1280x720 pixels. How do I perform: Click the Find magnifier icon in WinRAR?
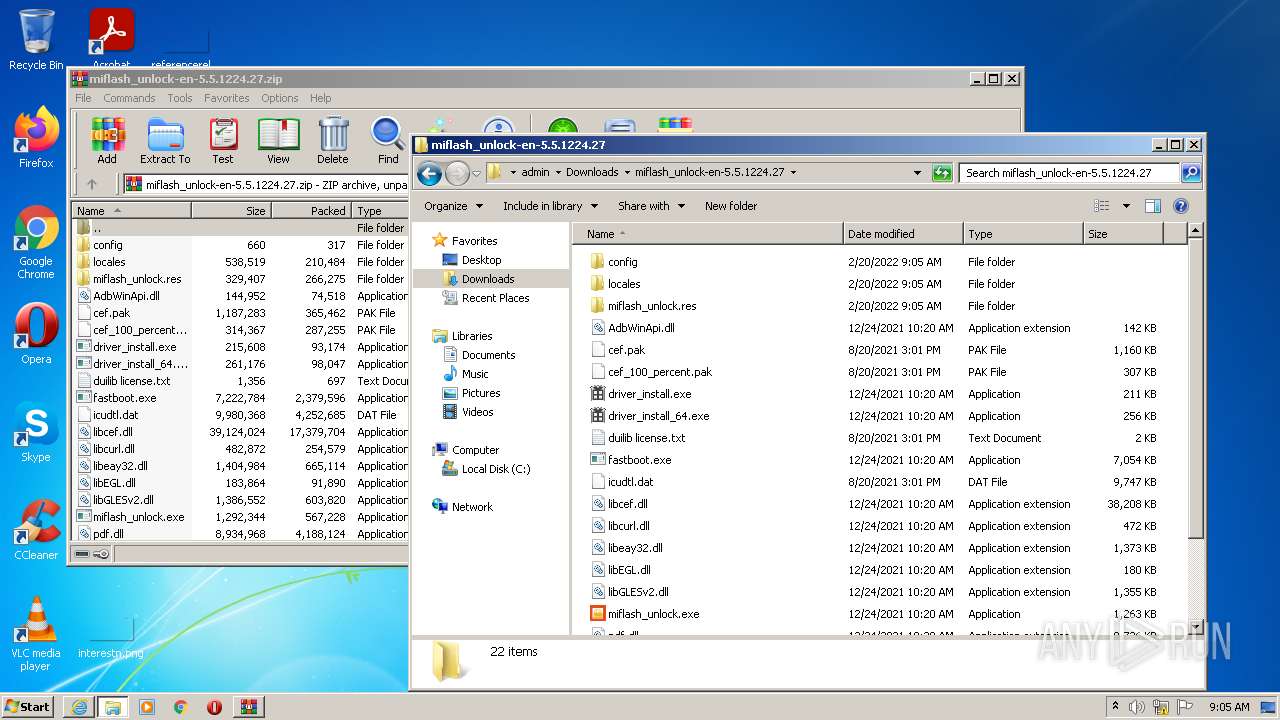388,141
